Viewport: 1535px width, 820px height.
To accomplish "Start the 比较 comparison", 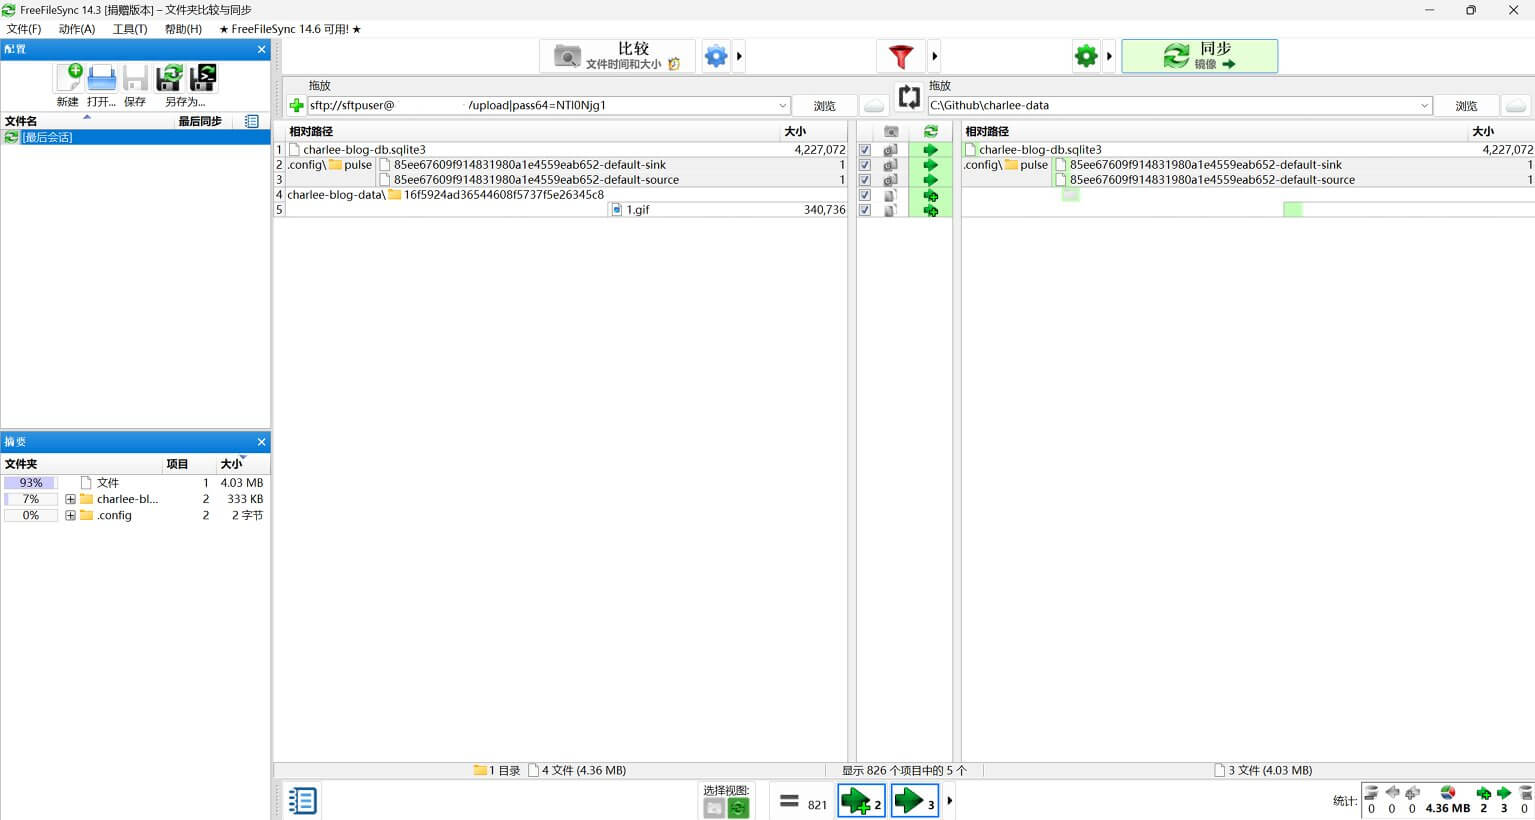I will coord(617,56).
